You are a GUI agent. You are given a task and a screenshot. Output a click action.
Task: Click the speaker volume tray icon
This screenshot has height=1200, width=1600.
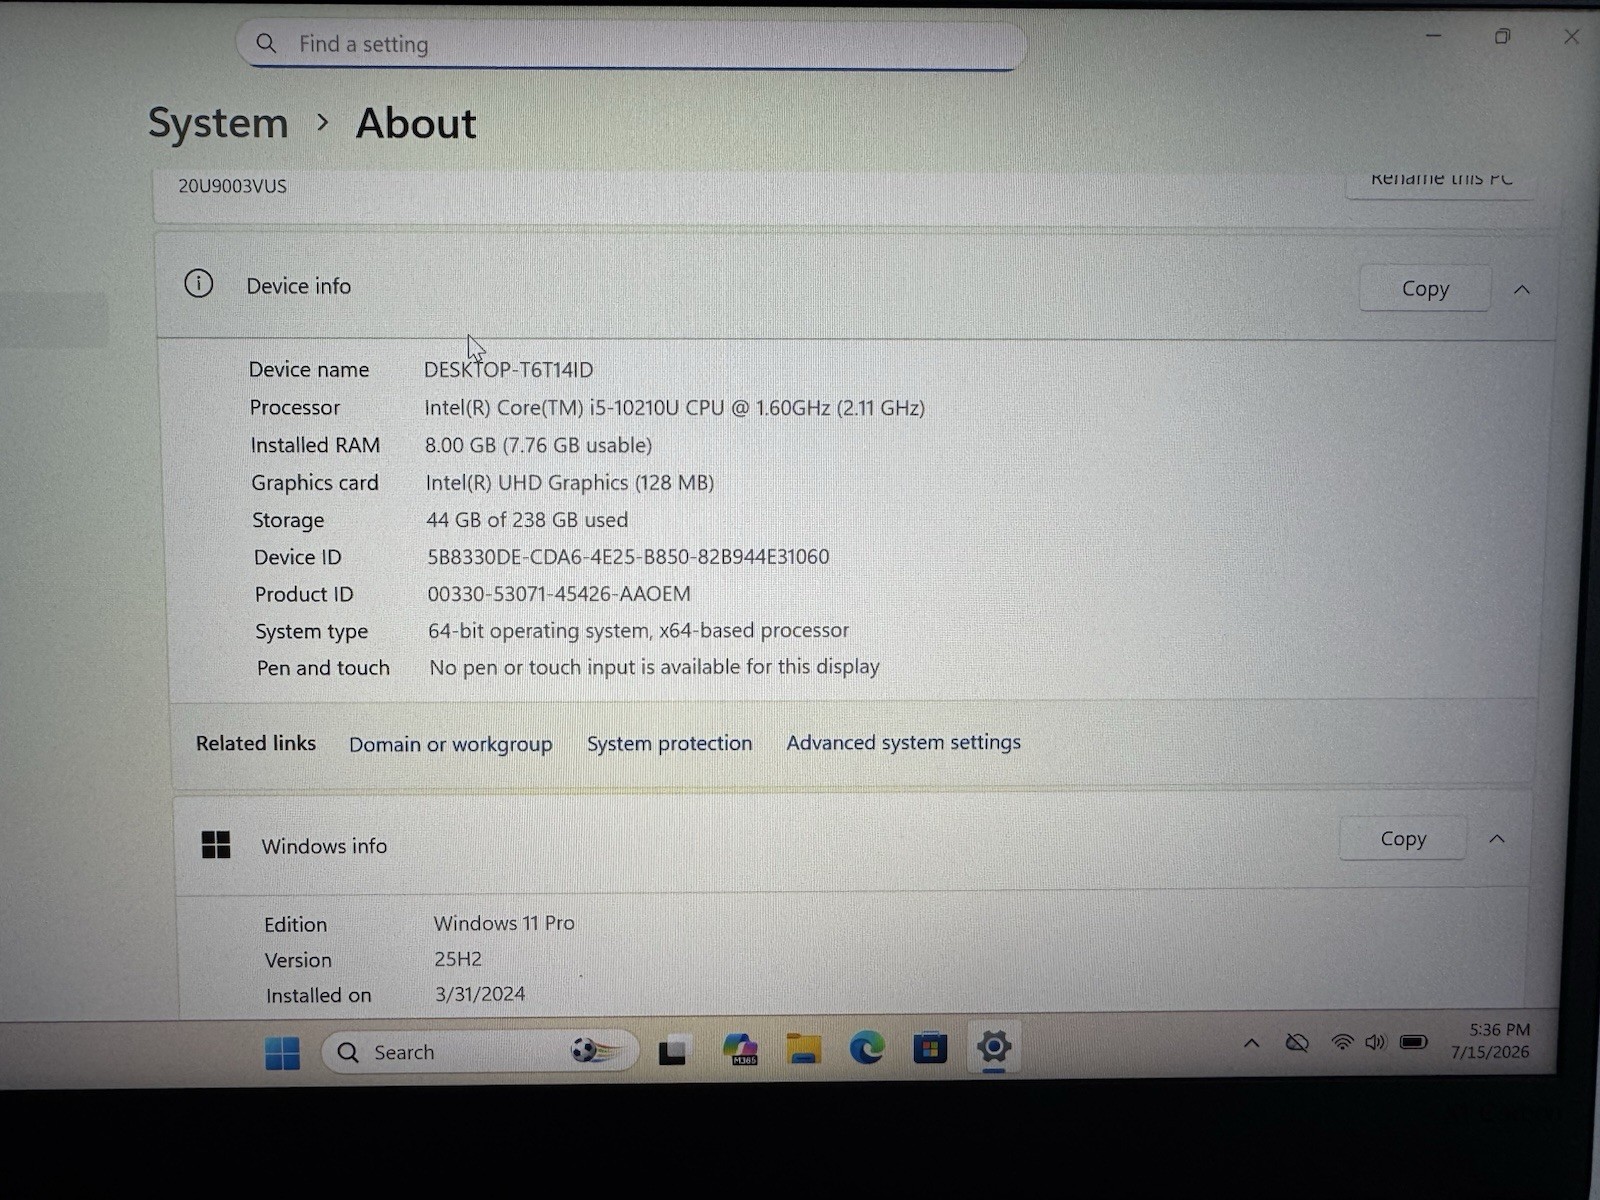(x=1376, y=1042)
